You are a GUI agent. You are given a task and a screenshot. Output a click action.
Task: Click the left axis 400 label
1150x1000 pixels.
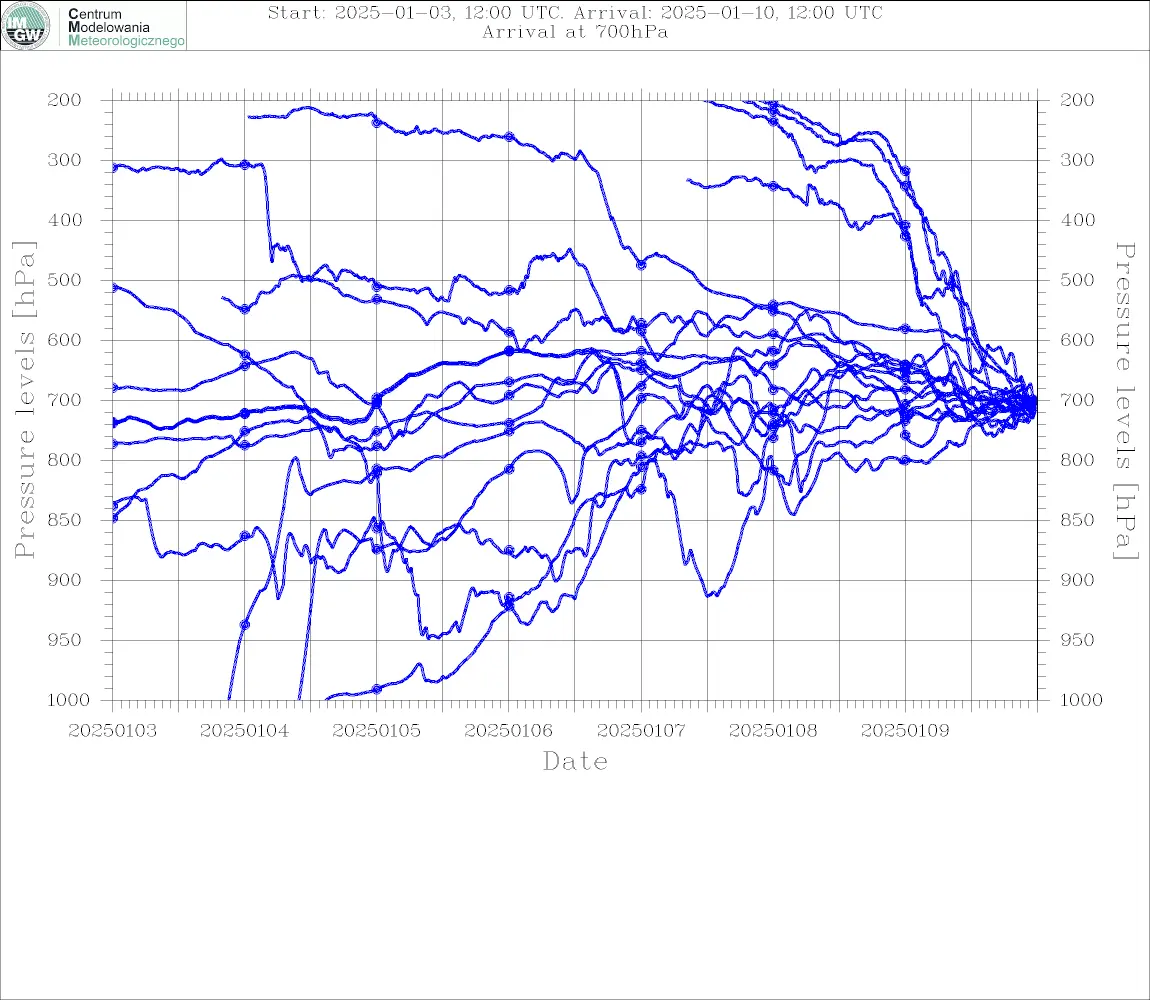coord(64,220)
